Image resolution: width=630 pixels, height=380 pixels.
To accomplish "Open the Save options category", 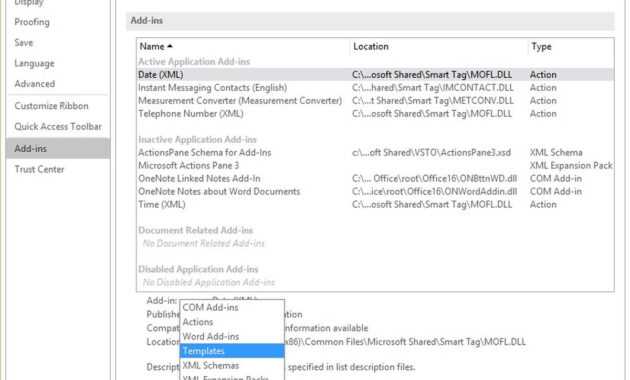I will point(24,43).
